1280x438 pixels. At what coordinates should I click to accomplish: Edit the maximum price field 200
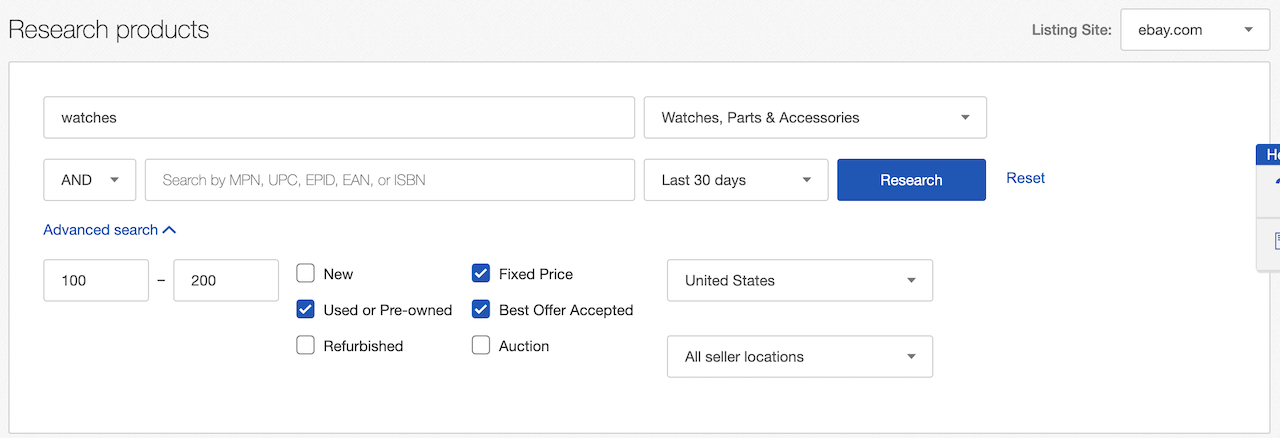(x=226, y=280)
